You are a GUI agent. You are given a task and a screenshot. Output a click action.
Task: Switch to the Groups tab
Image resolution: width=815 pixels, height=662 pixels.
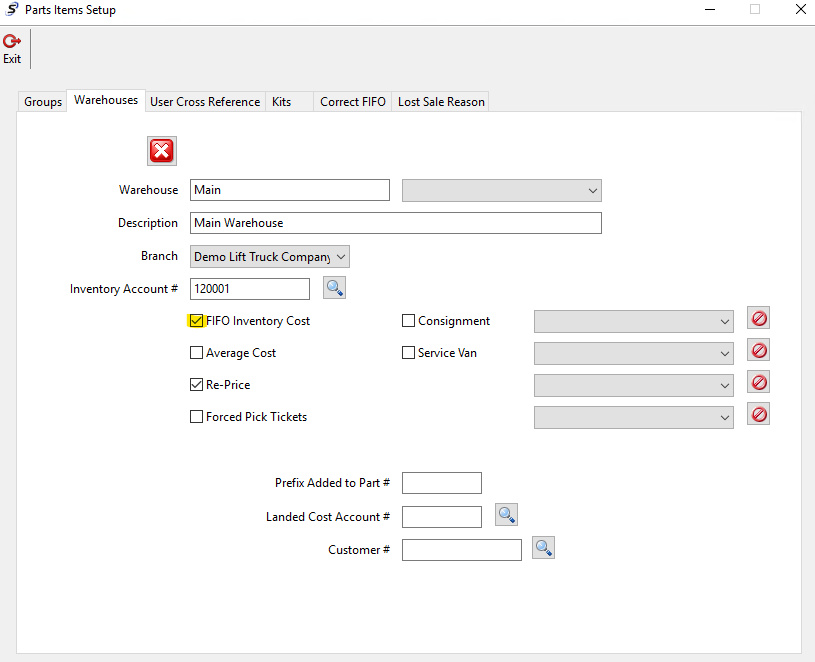(x=43, y=102)
